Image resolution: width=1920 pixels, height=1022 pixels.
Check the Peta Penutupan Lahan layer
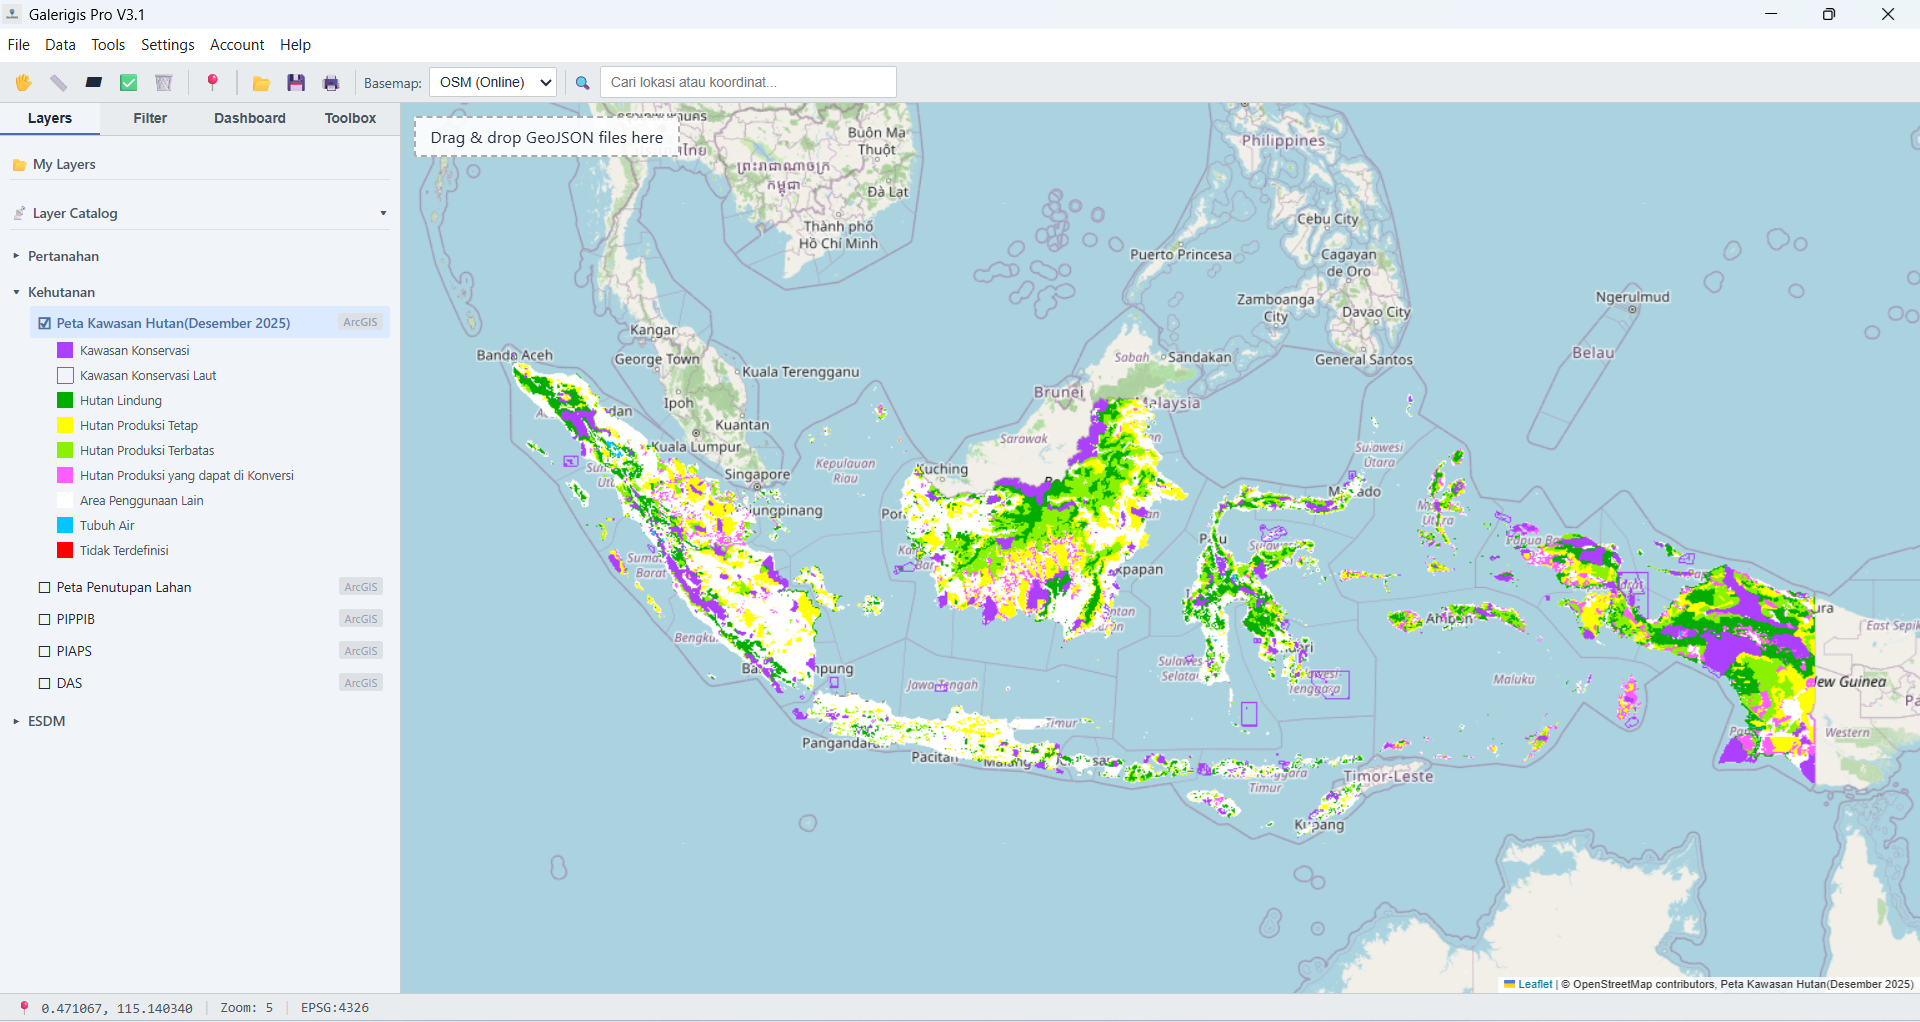coord(44,587)
